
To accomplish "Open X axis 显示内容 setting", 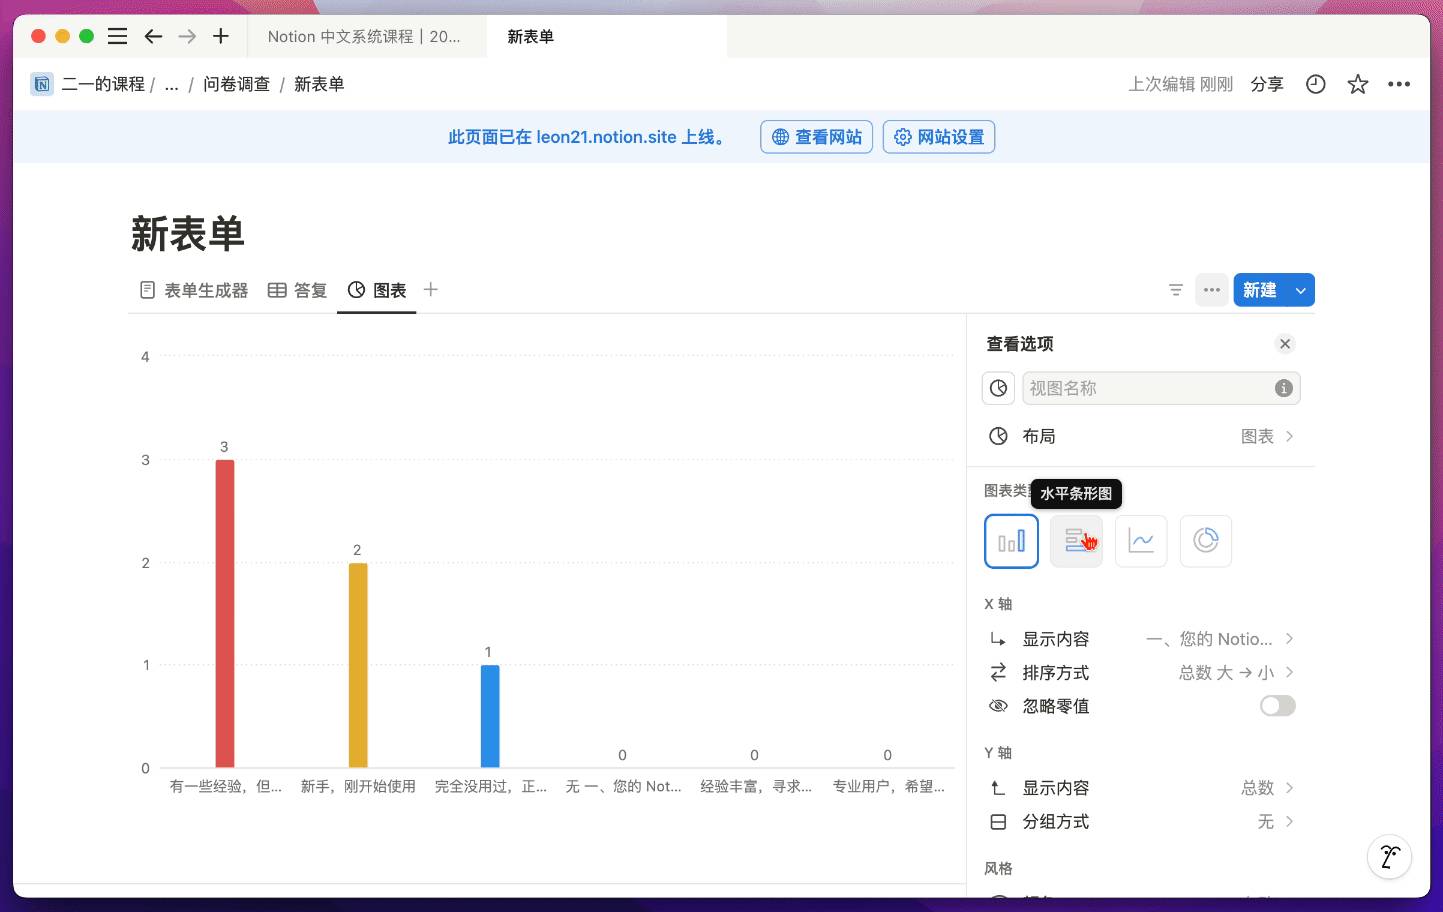I will click(x=1141, y=639).
